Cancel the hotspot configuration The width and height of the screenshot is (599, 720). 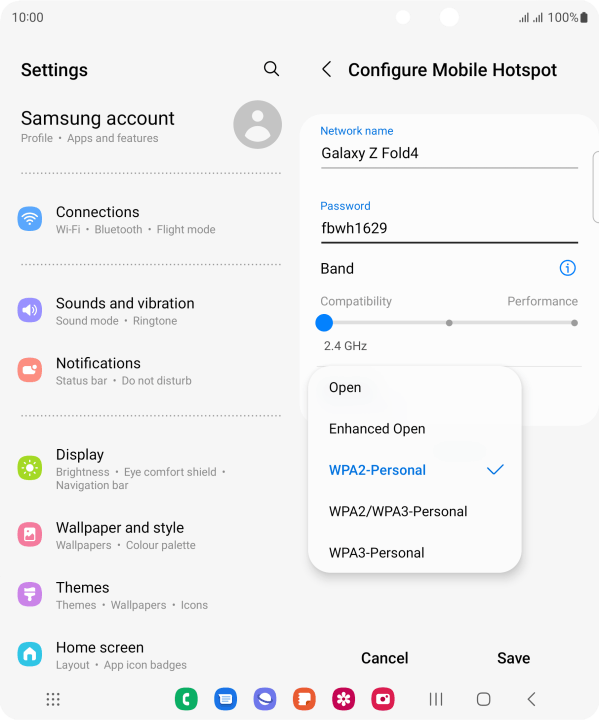pyautogui.click(x=384, y=658)
